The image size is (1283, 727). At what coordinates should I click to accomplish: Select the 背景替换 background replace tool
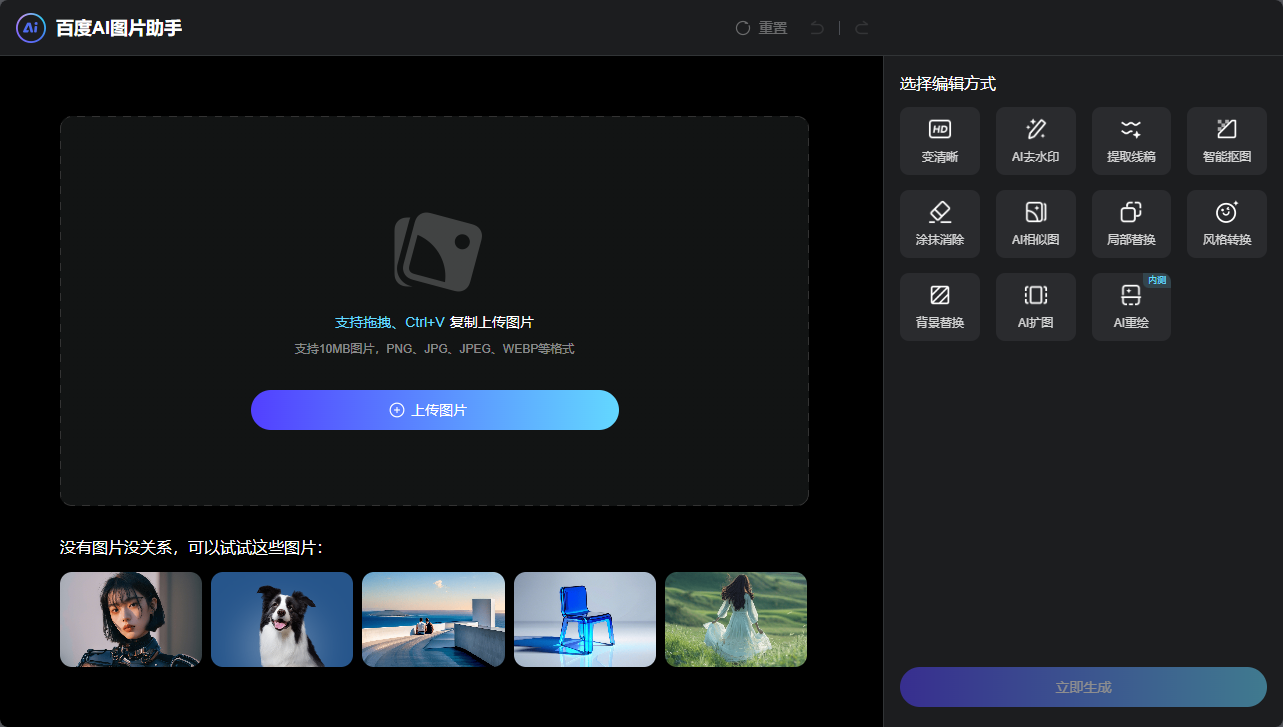point(939,307)
